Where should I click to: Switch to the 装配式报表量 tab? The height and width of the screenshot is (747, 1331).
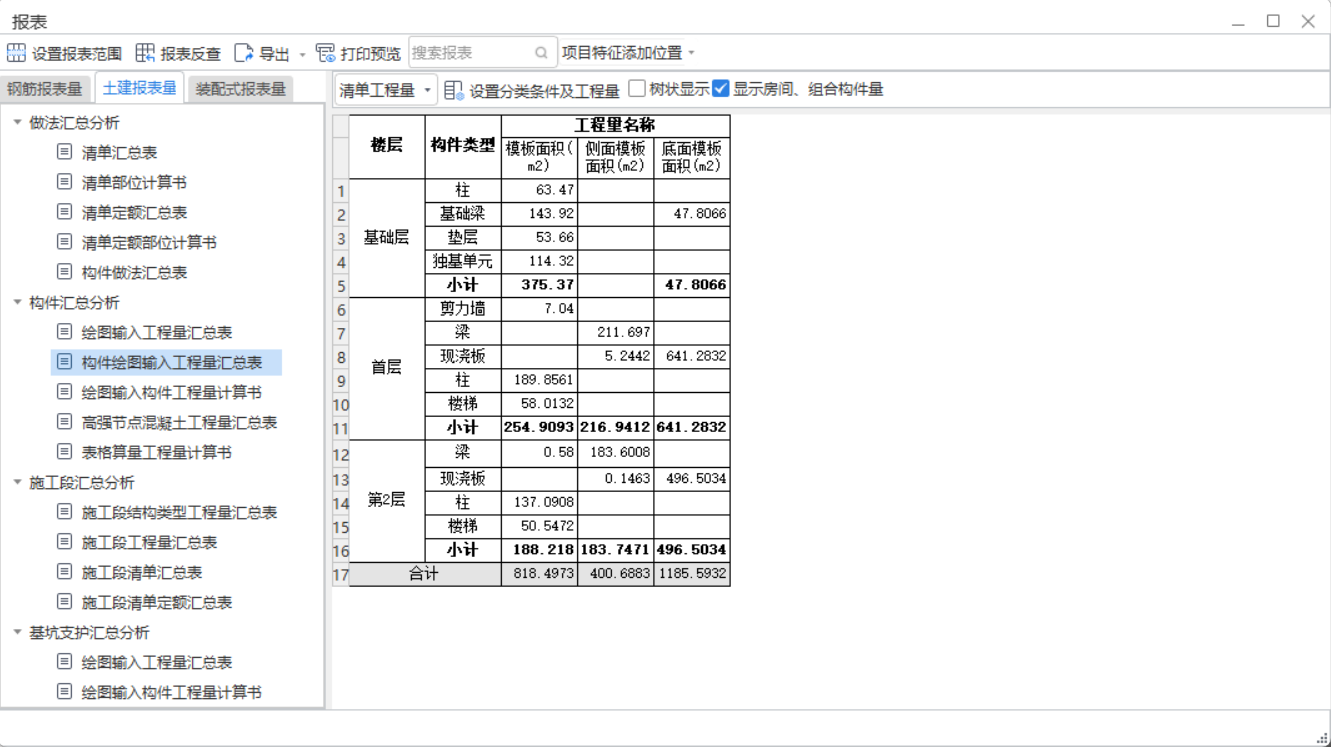(241, 89)
